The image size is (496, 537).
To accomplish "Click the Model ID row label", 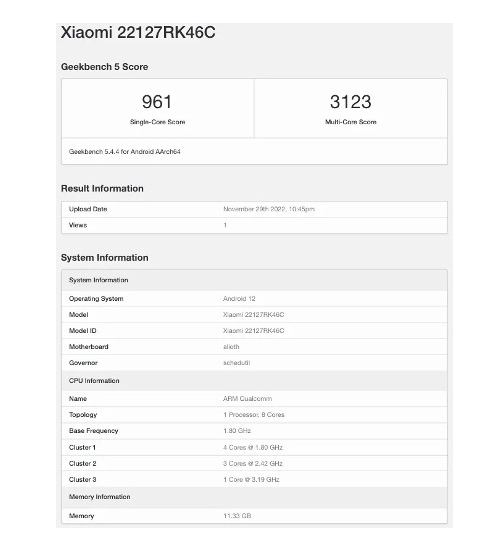I will coord(83,331).
